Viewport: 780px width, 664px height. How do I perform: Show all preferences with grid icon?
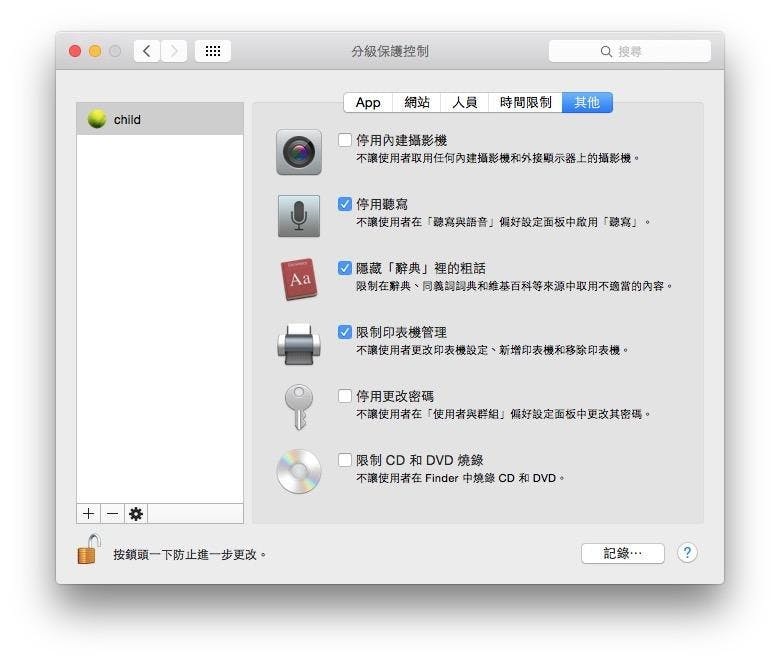point(213,51)
